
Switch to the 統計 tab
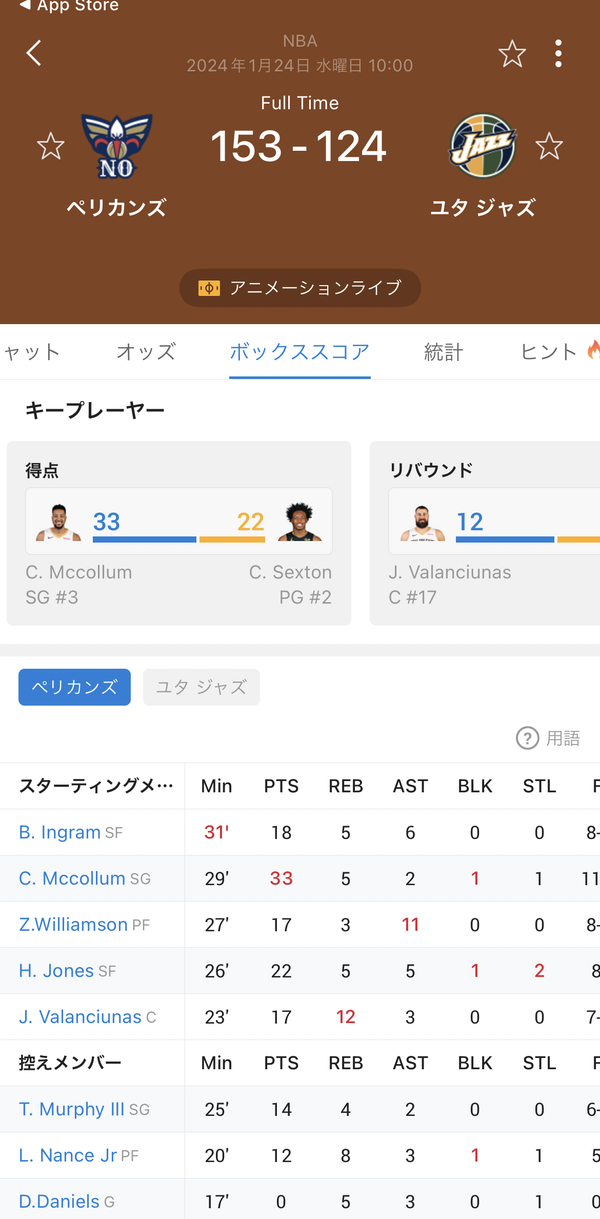pyautogui.click(x=444, y=351)
